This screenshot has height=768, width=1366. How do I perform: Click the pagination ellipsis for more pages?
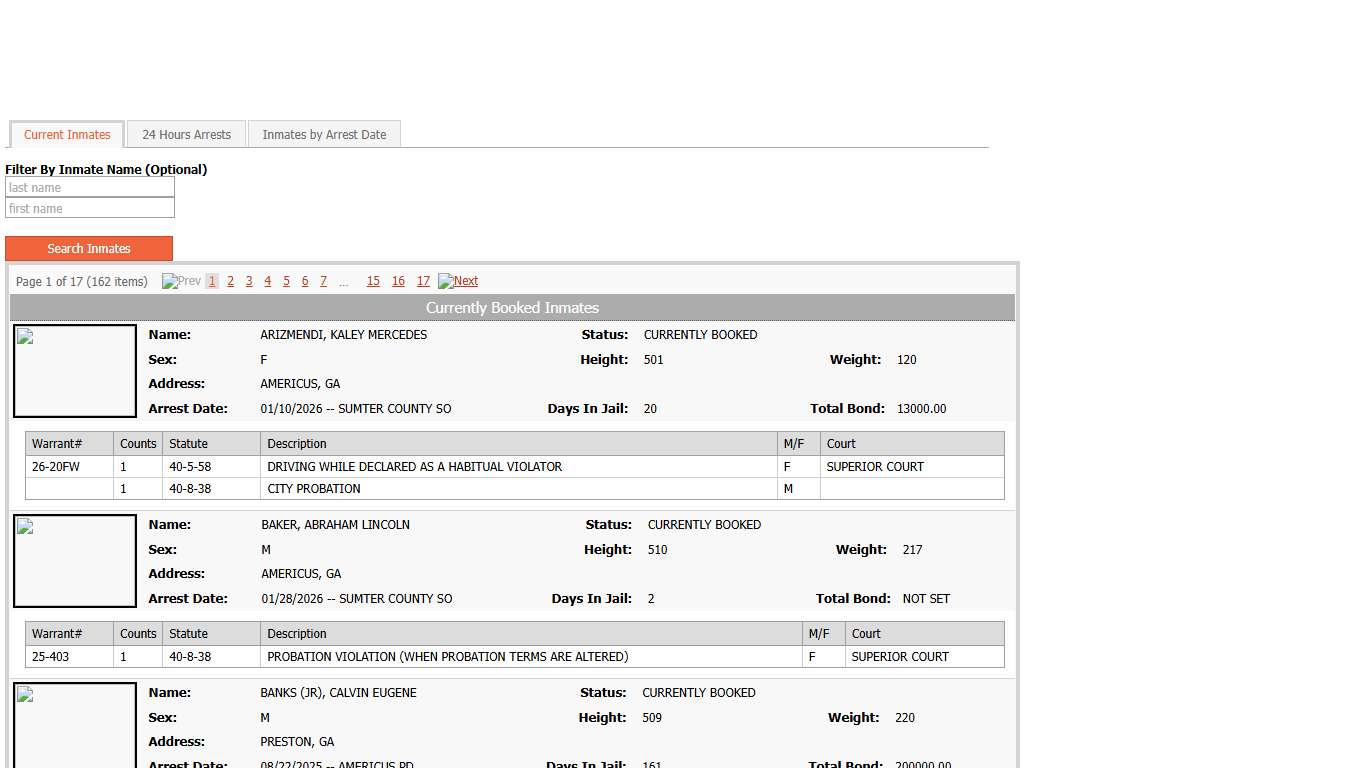click(x=343, y=283)
